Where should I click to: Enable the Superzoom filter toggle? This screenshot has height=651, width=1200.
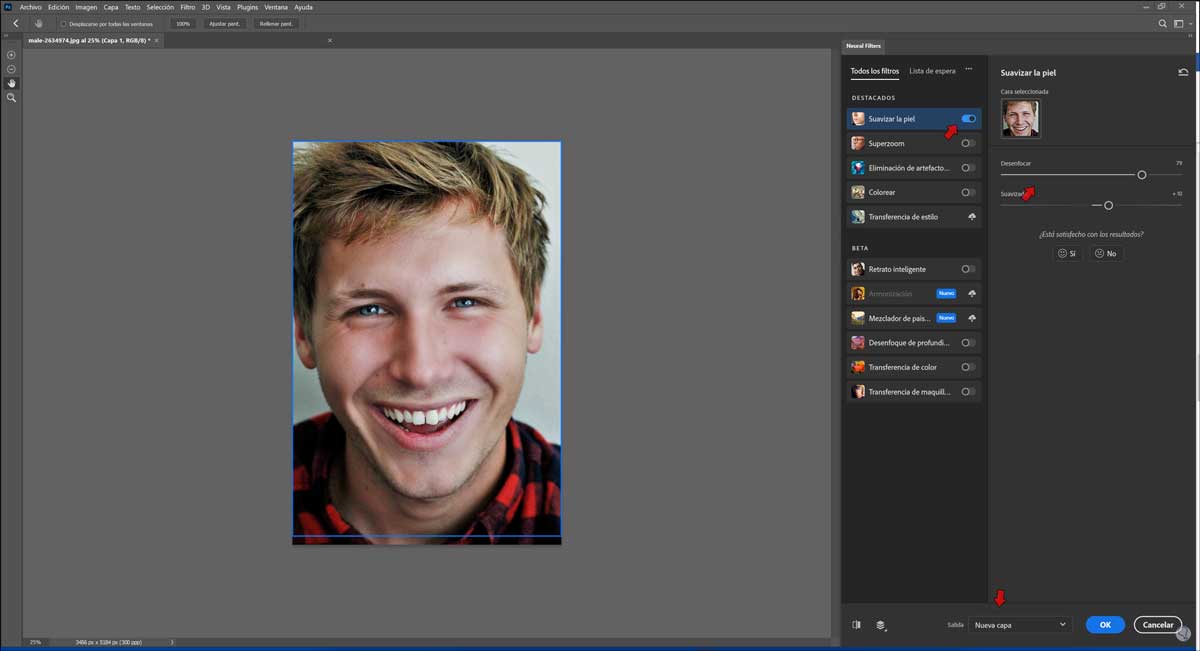[968, 143]
